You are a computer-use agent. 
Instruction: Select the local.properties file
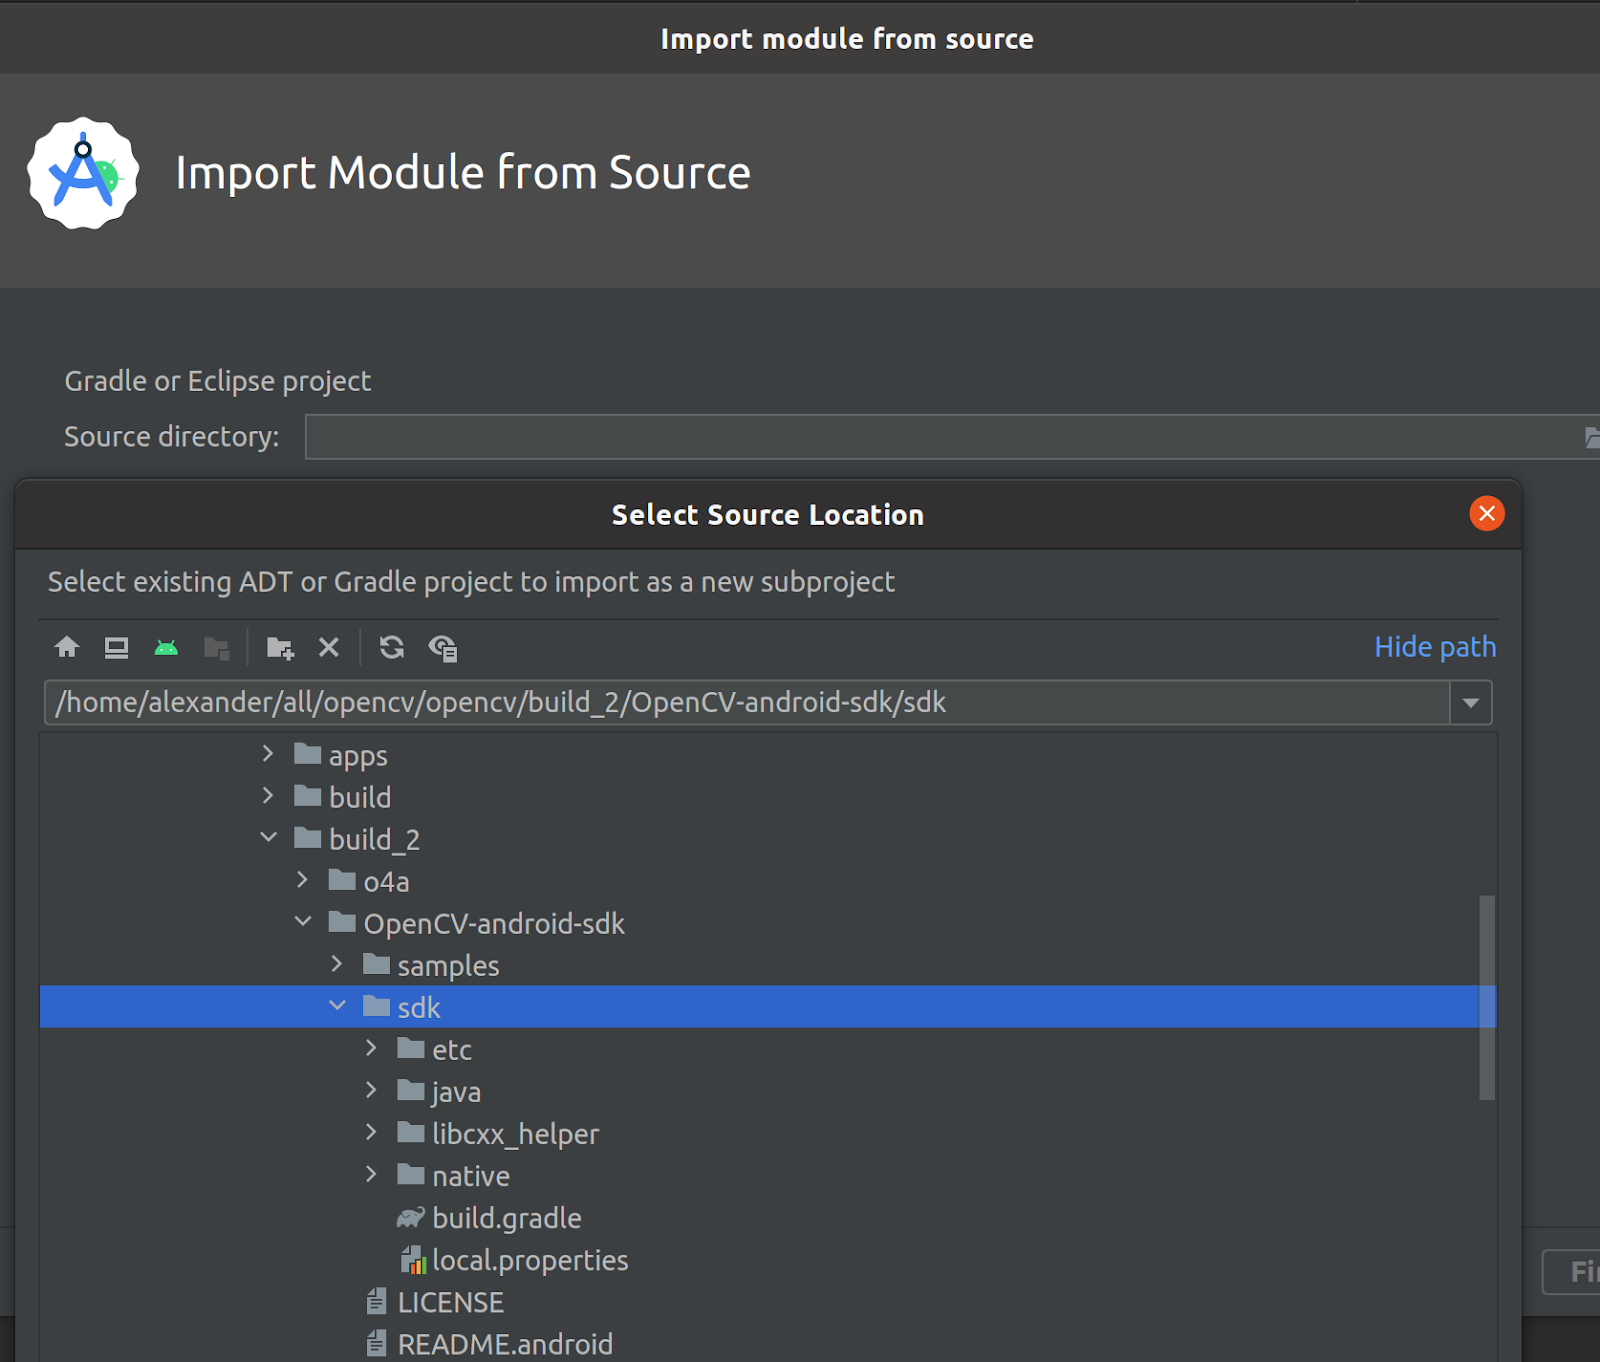529,1260
